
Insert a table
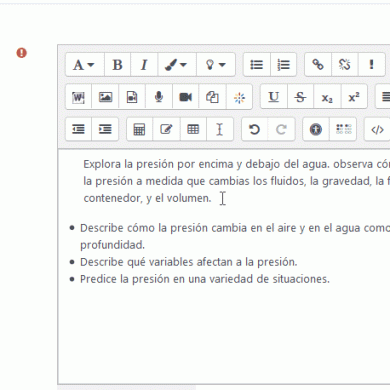(193, 129)
